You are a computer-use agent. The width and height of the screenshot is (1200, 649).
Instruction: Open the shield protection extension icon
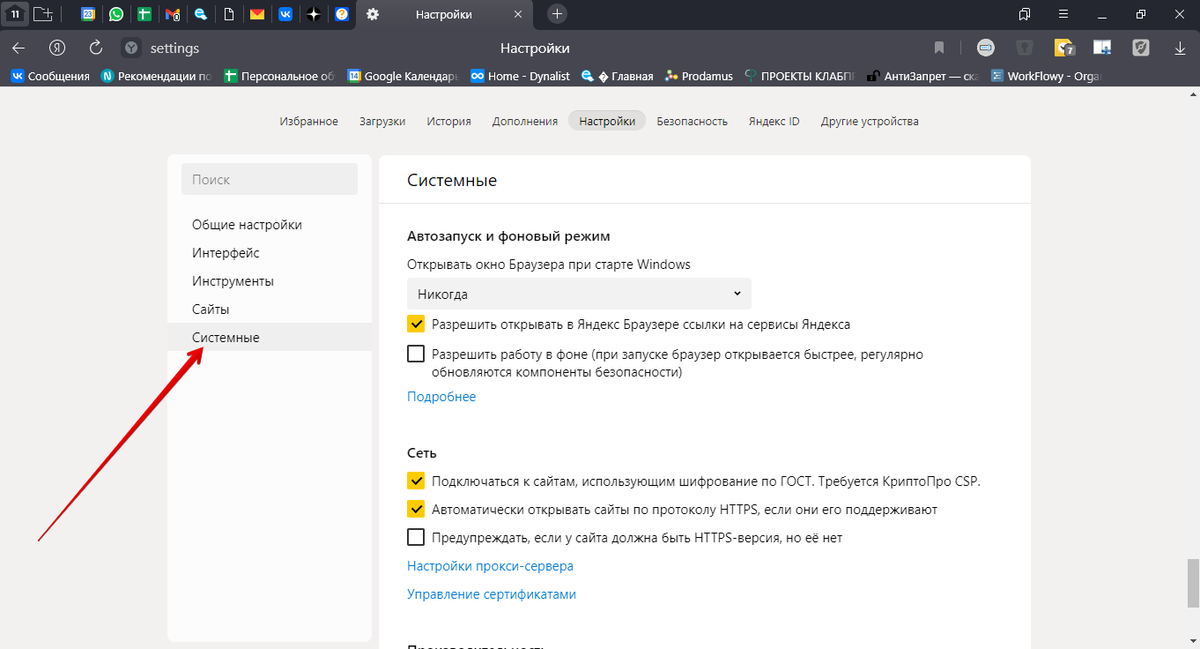1141,48
